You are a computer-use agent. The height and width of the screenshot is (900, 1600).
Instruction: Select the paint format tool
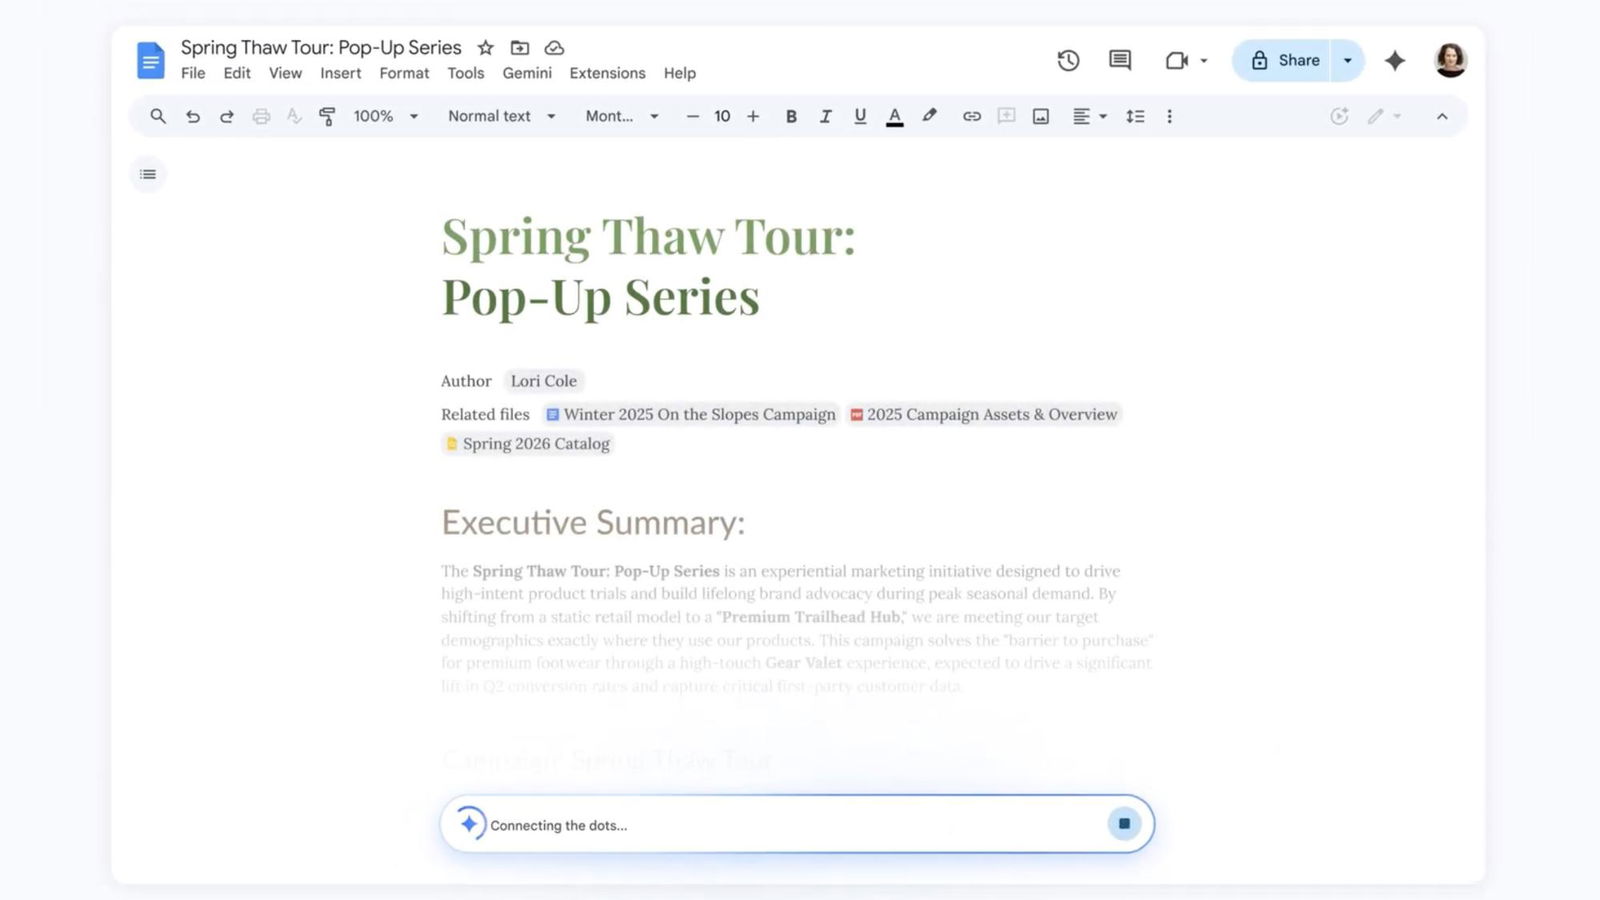pyautogui.click(x=327, y=116)
